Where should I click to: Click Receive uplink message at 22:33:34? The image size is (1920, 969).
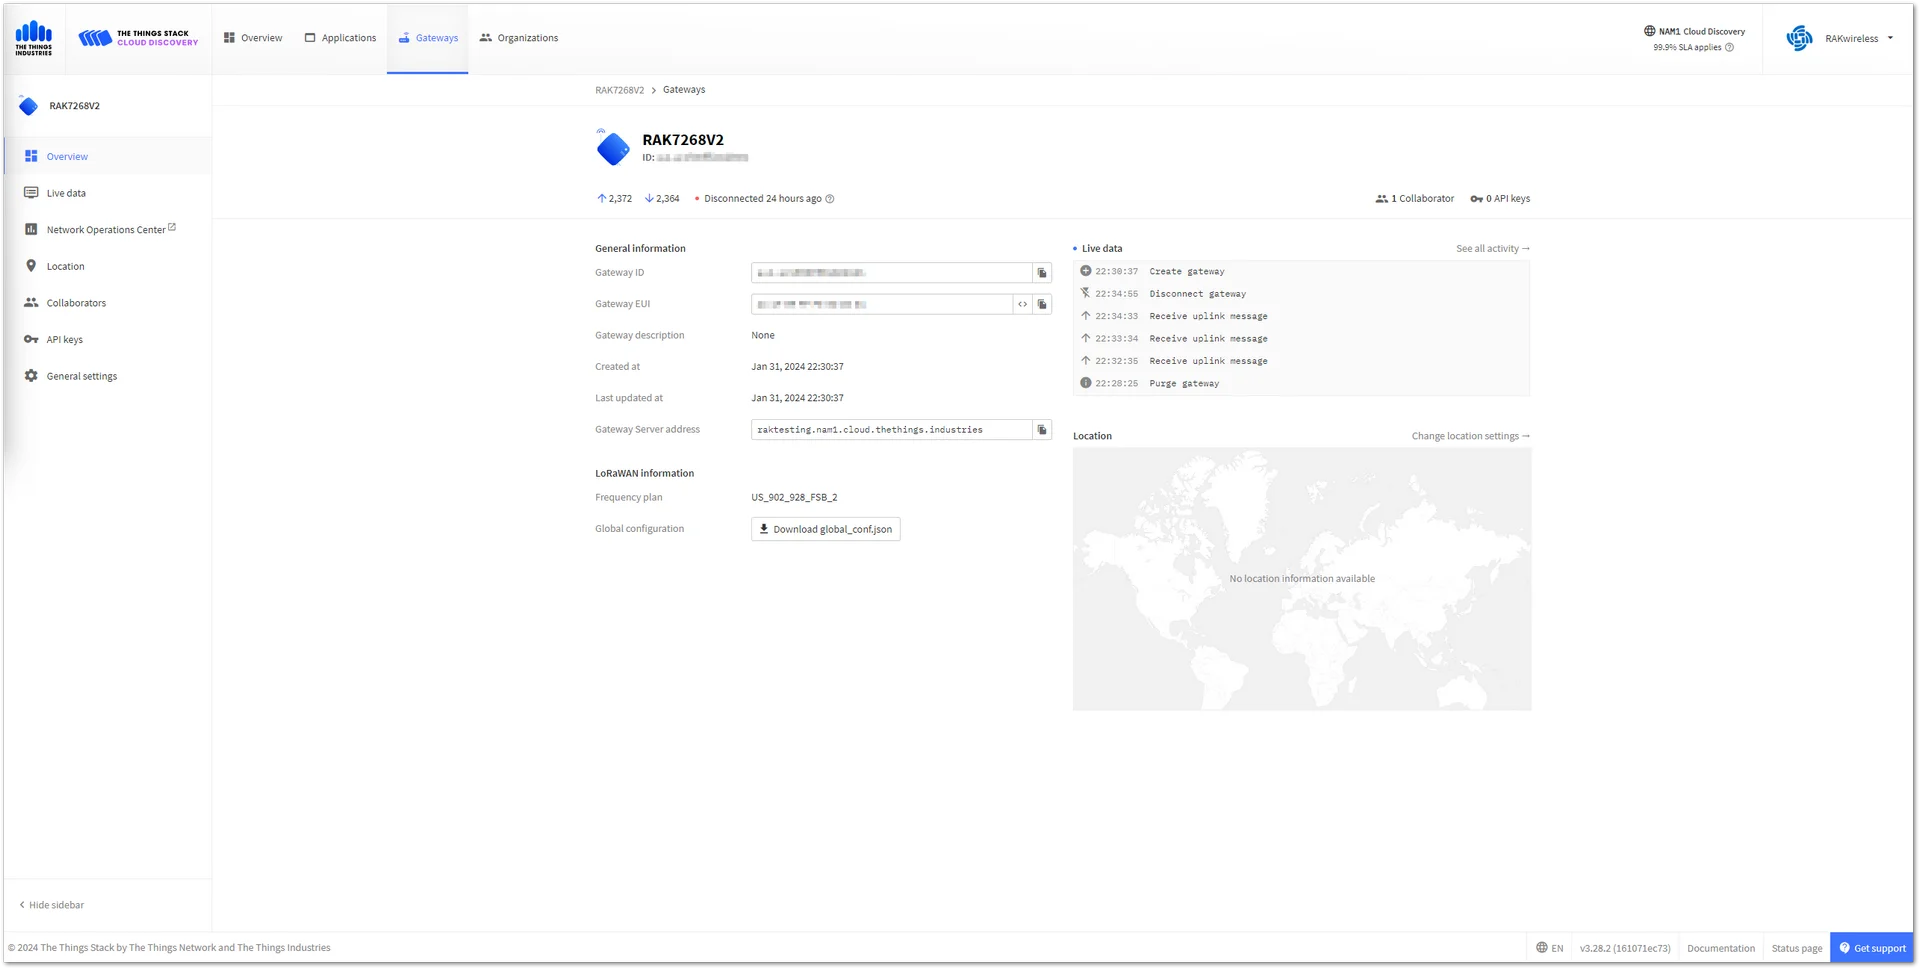click(1302, 338)
